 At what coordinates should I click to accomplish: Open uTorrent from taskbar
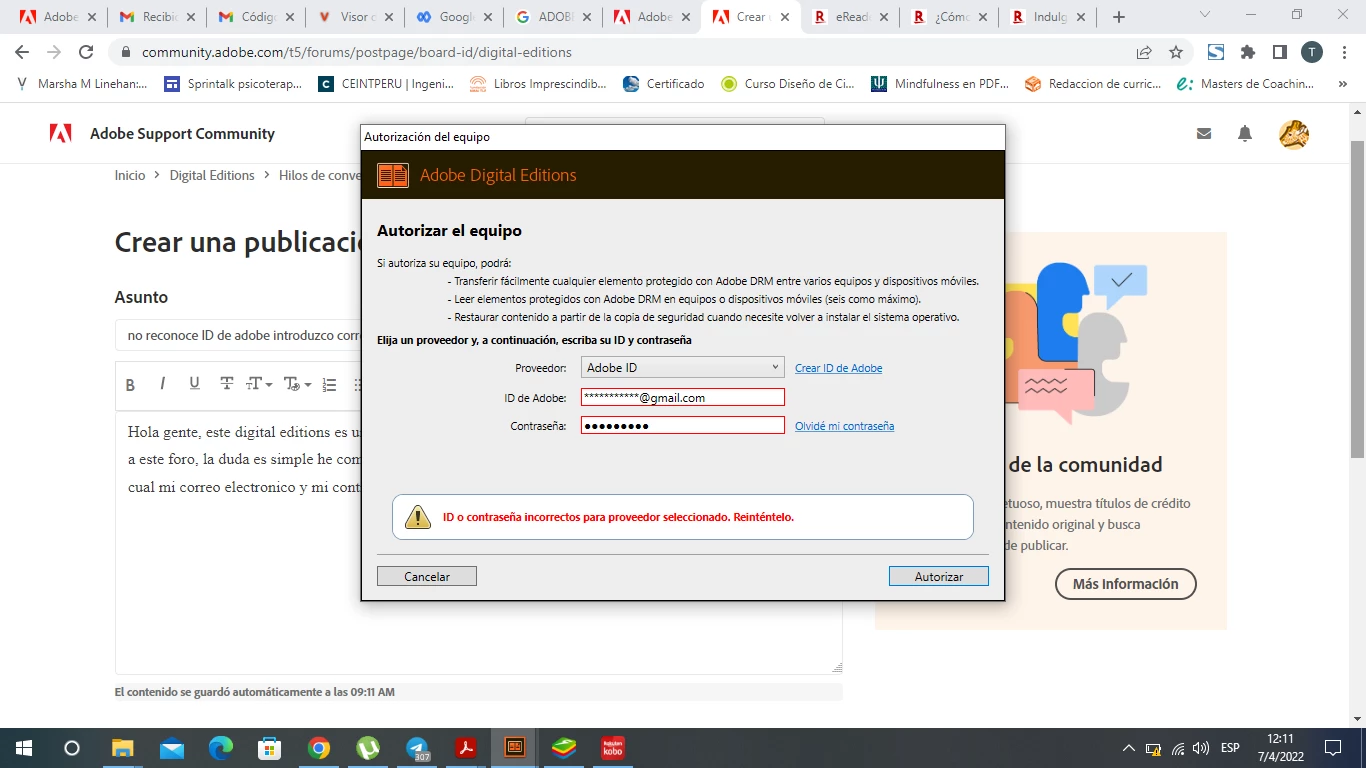pos(368,747)
